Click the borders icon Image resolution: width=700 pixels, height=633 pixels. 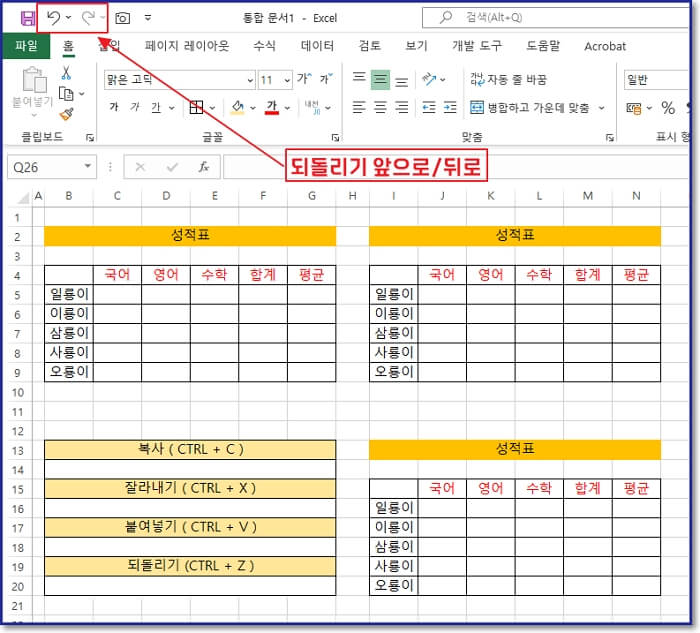pyautogui.click(x=196, y=108)
